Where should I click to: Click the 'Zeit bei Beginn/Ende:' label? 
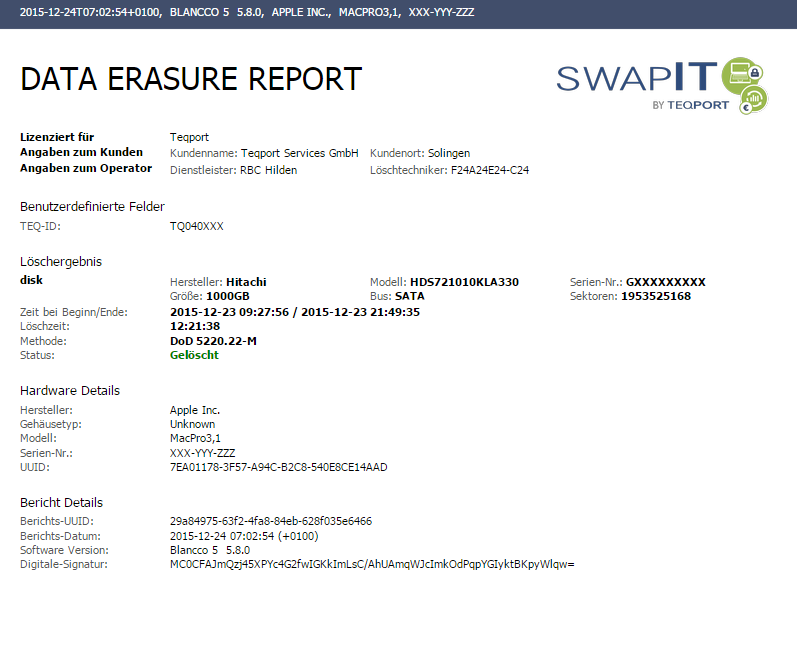point(74,312)
